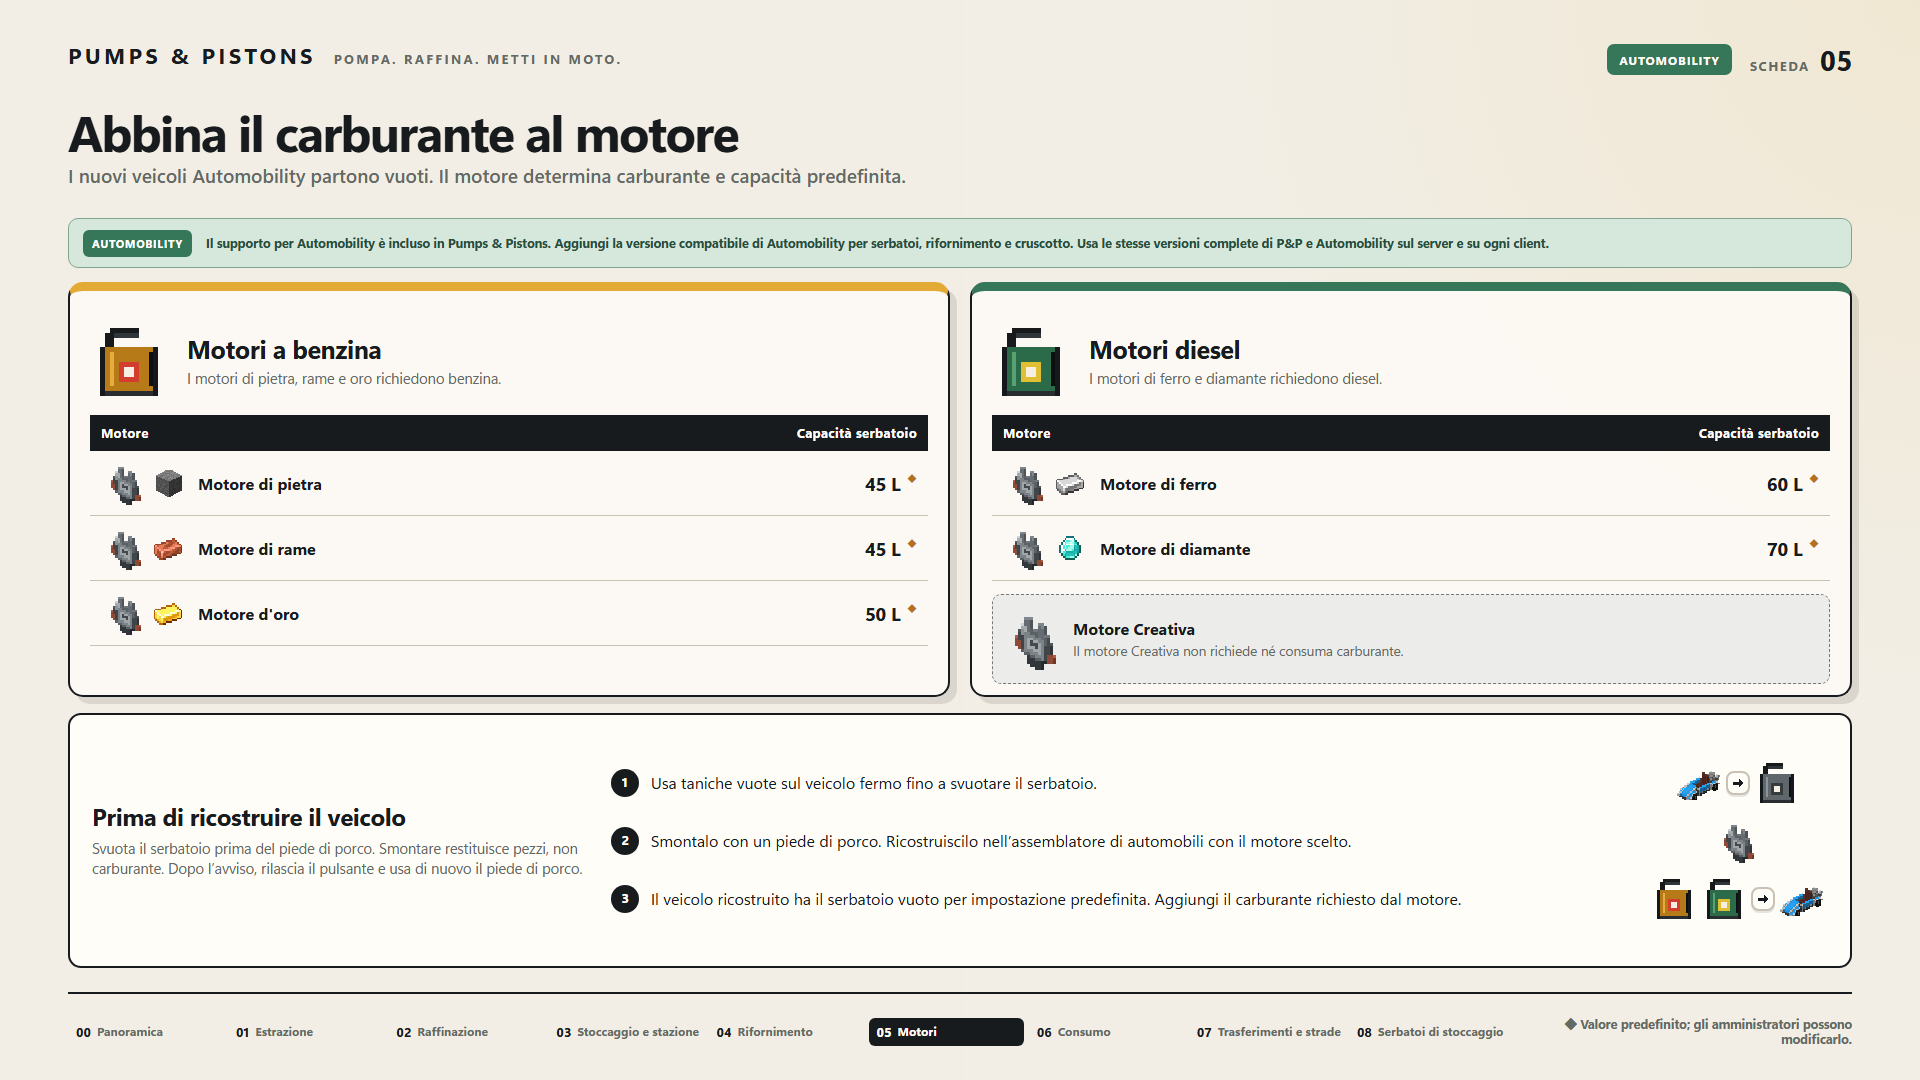
Task: Click the engine icon in the Motore di rame row
Action: coord(125,550)
